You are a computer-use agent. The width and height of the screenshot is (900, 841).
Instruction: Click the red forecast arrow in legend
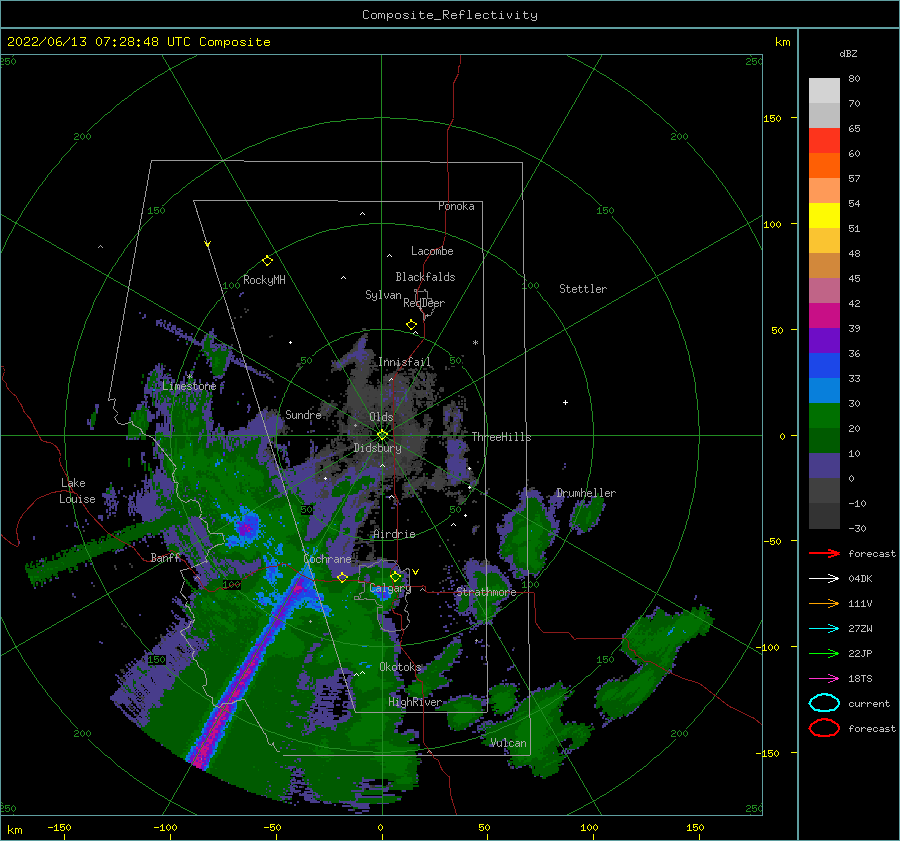[824, 553]
